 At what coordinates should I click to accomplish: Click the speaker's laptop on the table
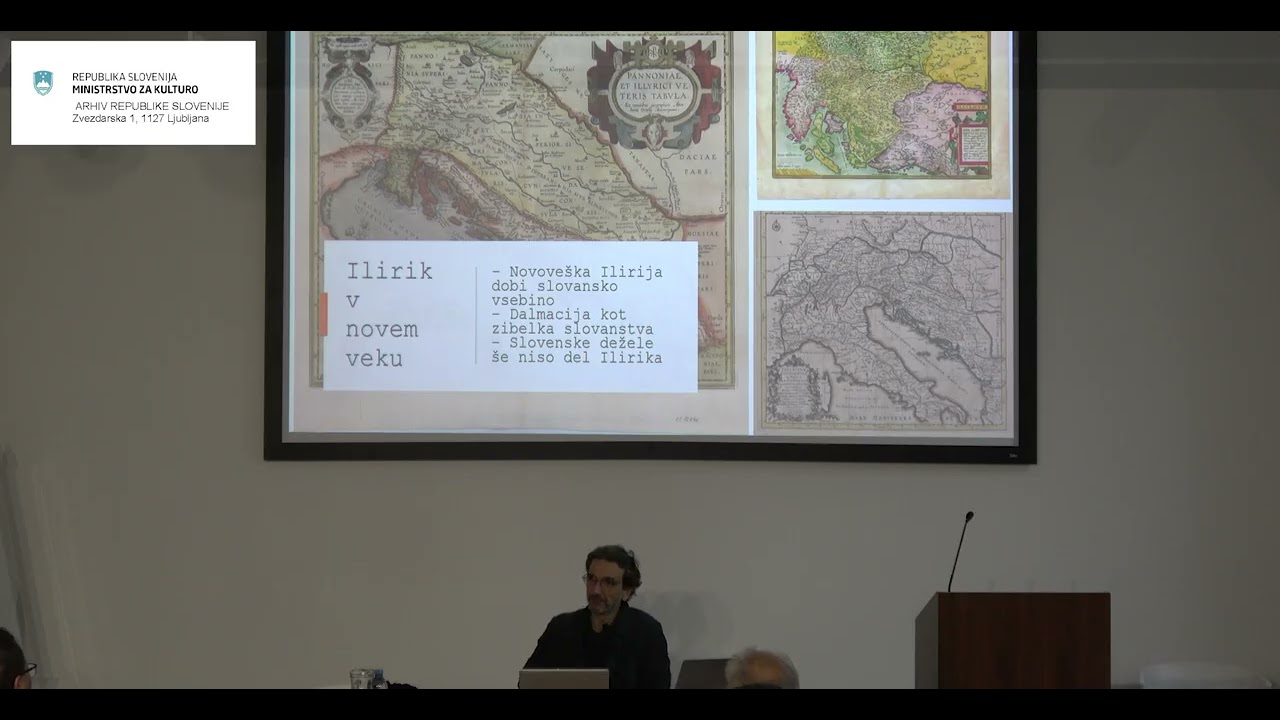(563, 678)
